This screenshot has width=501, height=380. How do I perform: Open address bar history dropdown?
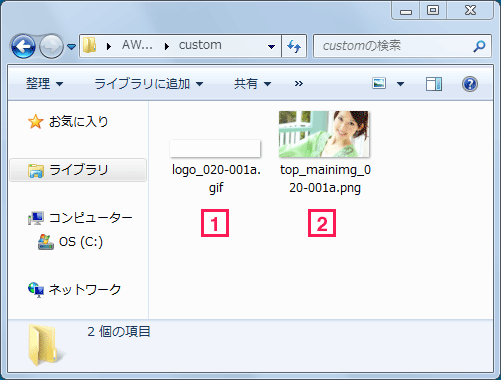pyautogui.click(x=271, y=46)
